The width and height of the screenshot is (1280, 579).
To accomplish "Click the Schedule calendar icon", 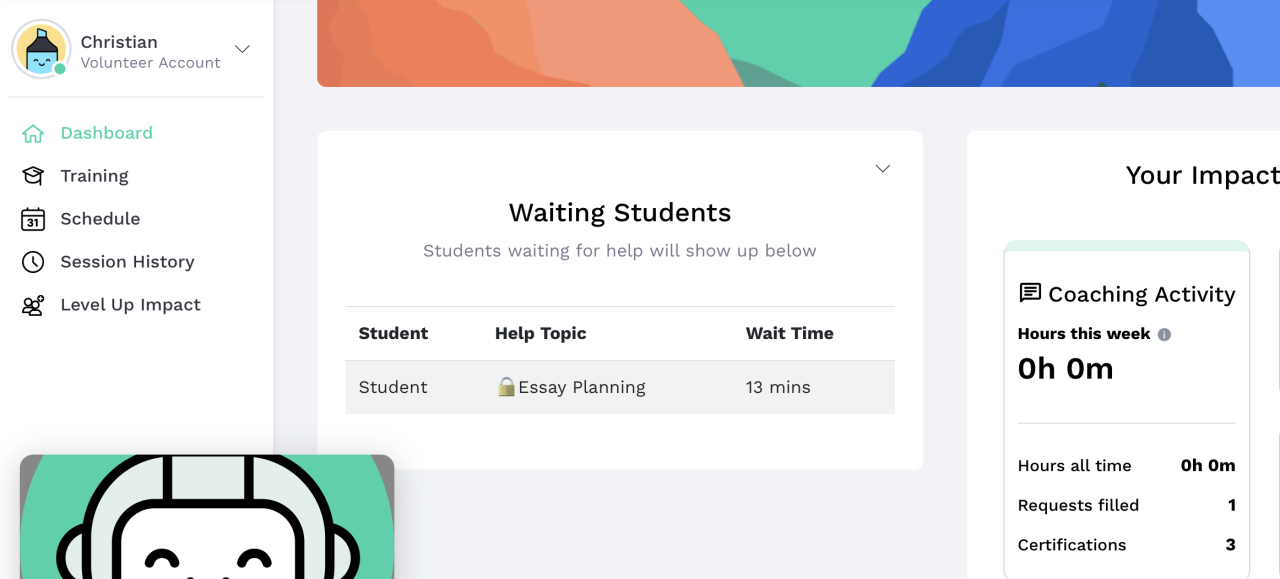I will click(x=33, y=219).
